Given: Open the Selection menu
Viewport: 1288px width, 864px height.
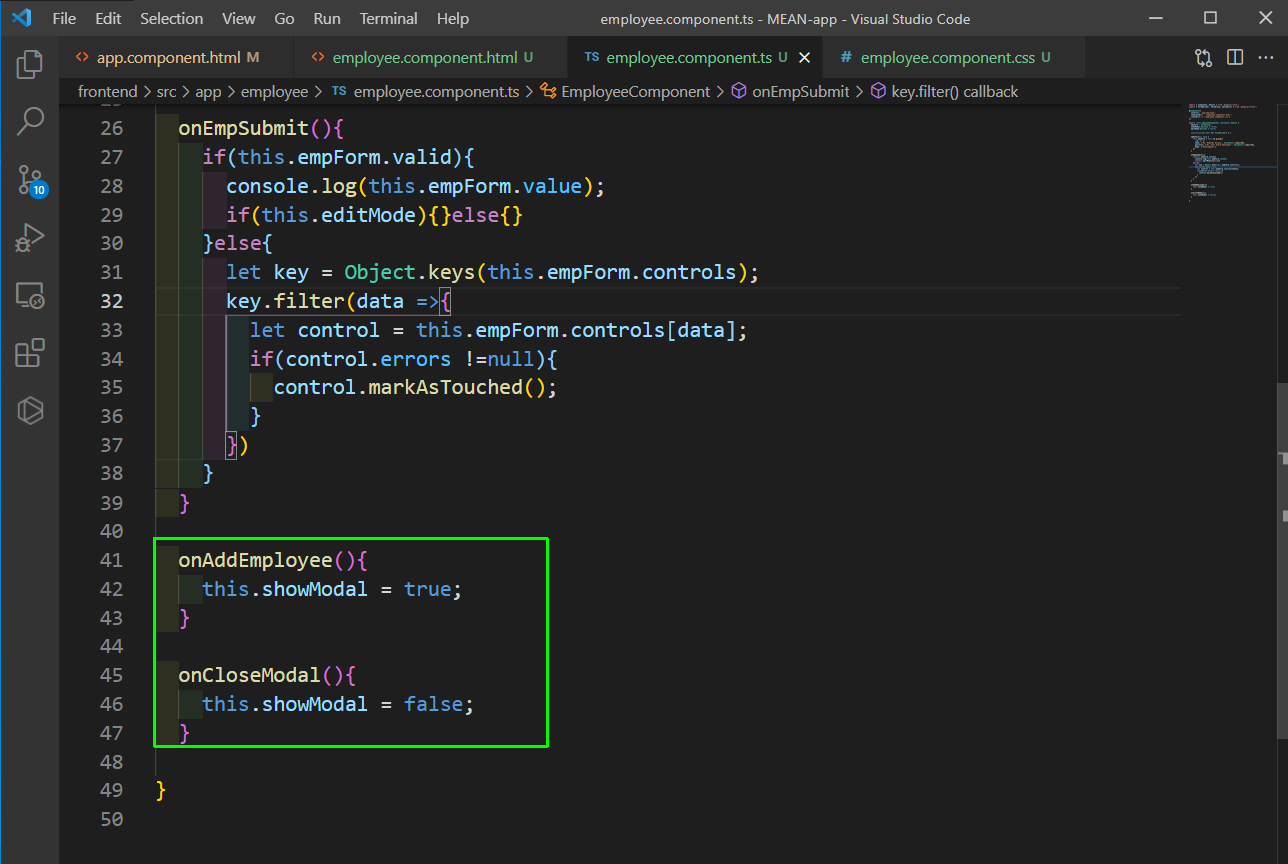Looking at the screenshot, I should [171, 19].
